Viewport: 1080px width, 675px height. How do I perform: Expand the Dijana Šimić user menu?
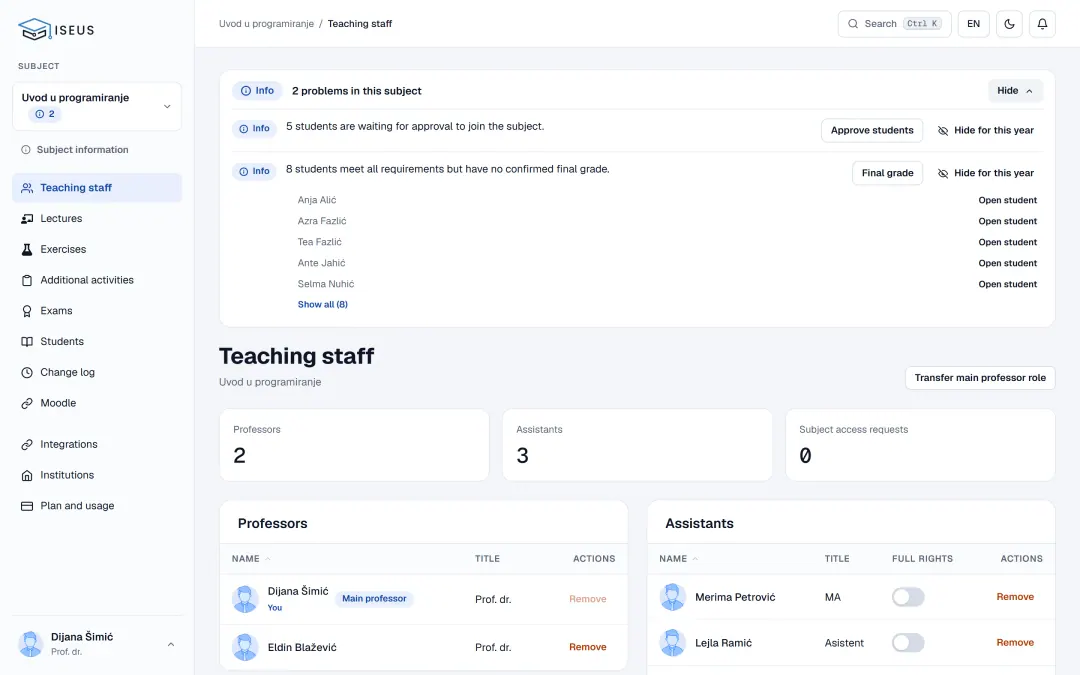click(x=97, y=644)
